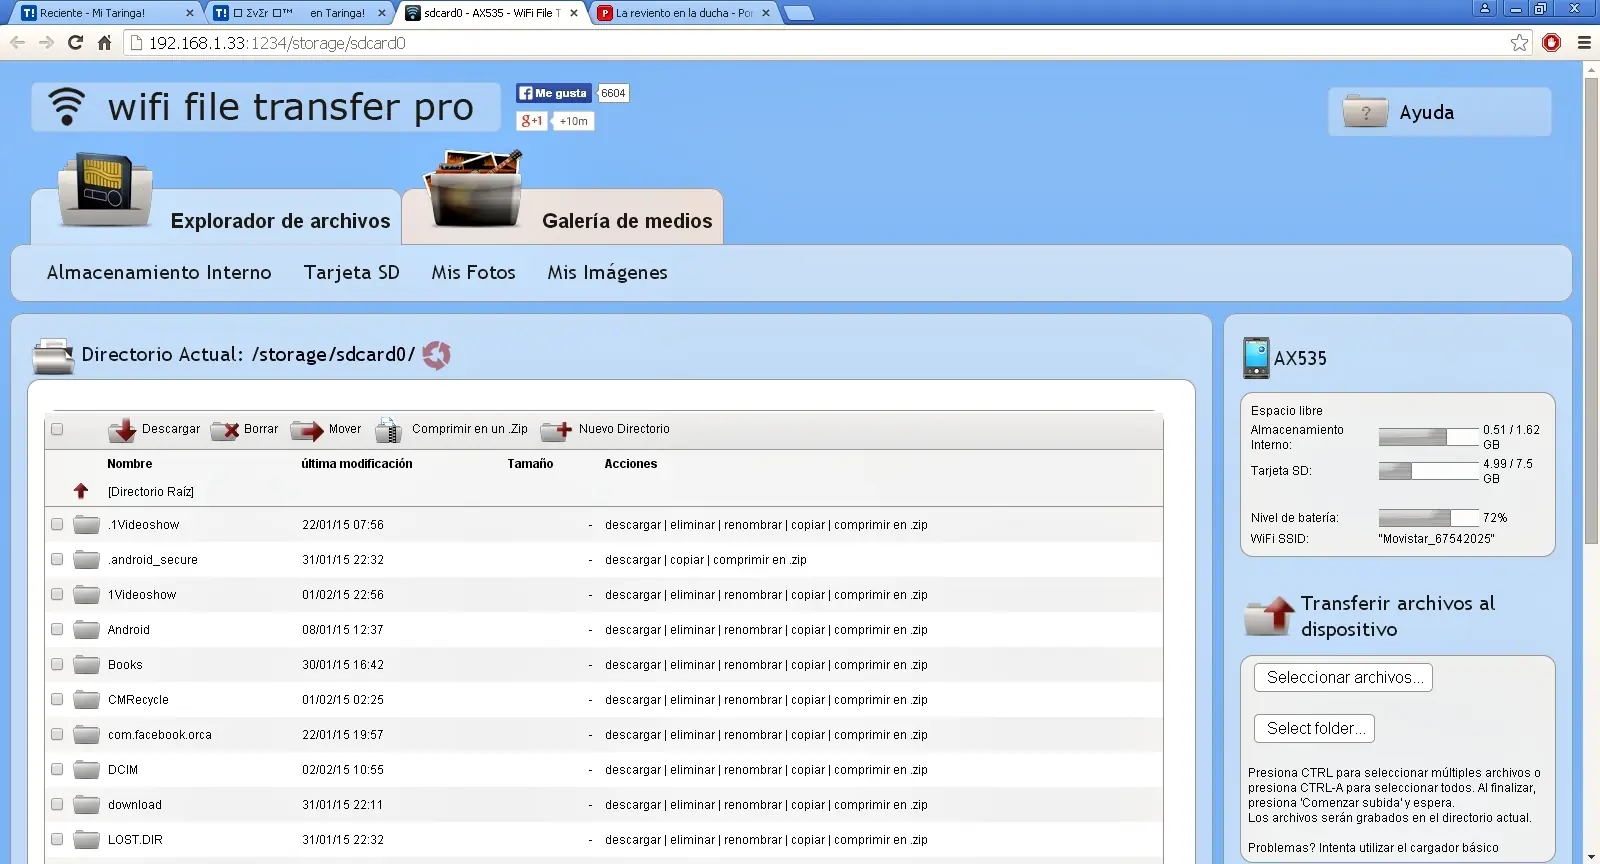Viewport: 1600px width, 864px height.
Task: Click the browser reload icon
Action: (75, 42)
